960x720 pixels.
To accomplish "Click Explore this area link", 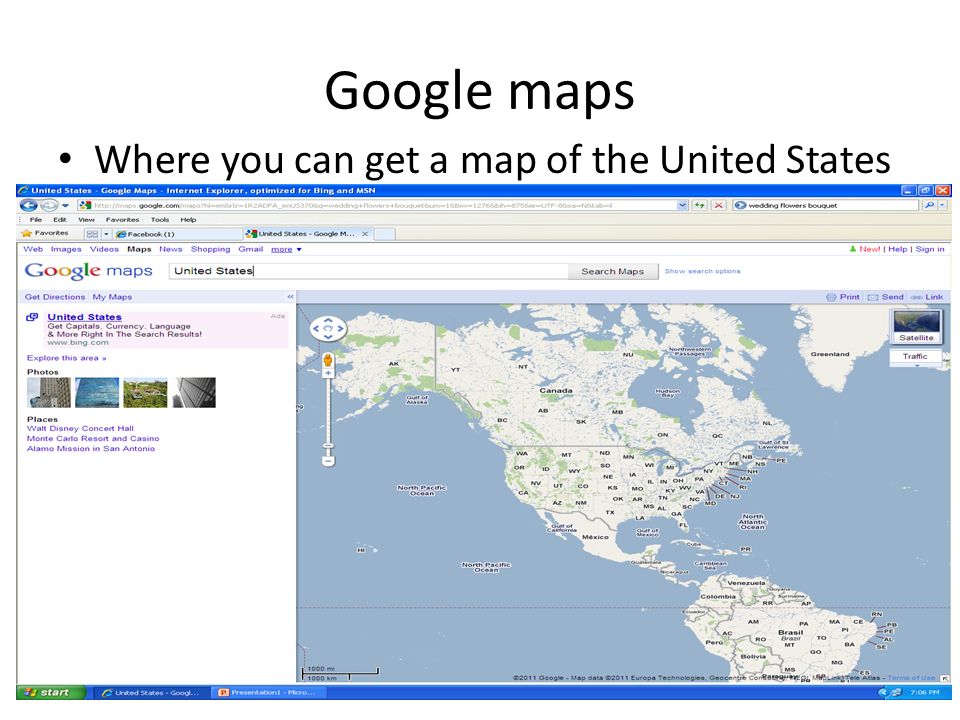I will tap(67, 358).
